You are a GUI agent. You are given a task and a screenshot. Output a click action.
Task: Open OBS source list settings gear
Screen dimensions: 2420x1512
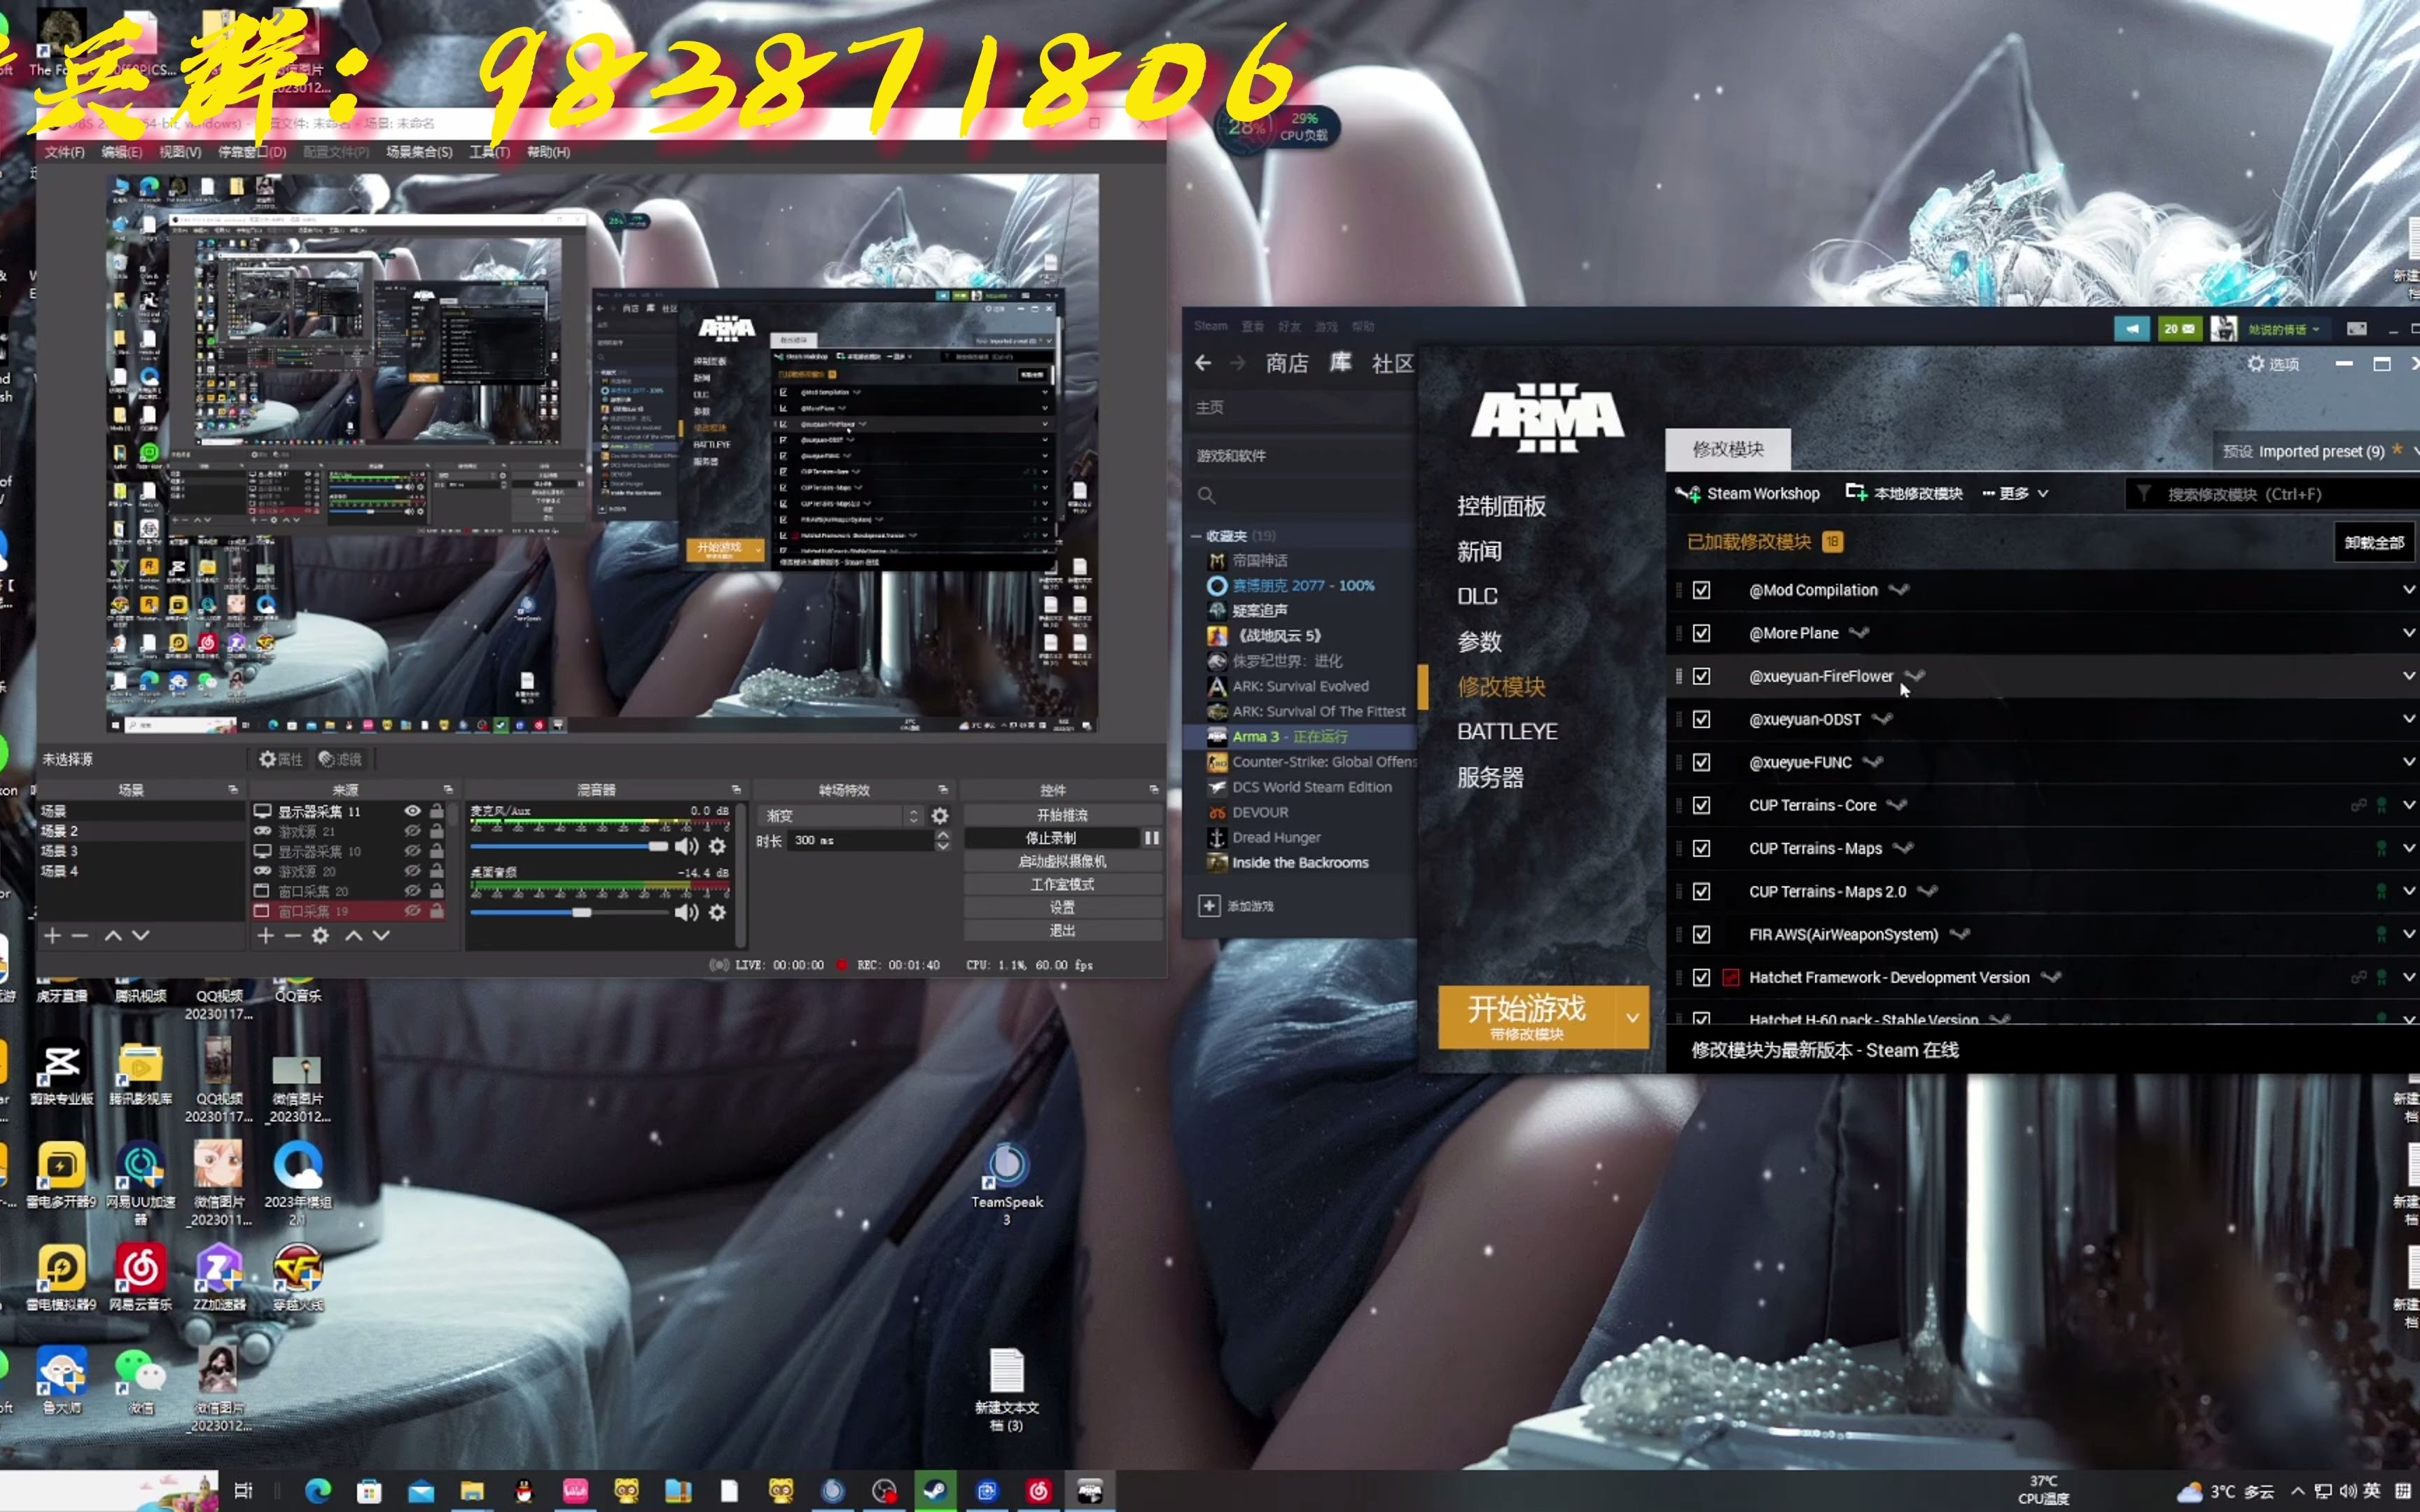tap(320, 935)
